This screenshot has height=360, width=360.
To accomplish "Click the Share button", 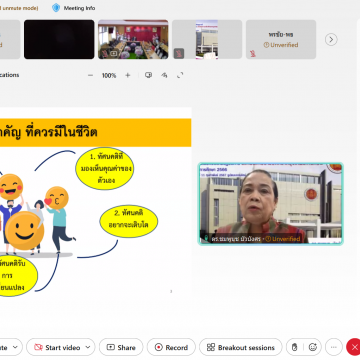I will [x=121, y=347].
